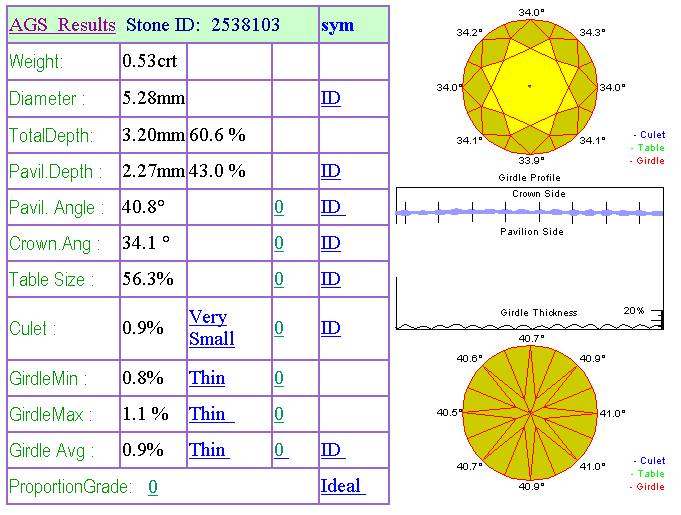The height and width of the screenshot is (515, 681).
Task: Click the 0 grade in Crown.Ang row
Action: (279, 243)
